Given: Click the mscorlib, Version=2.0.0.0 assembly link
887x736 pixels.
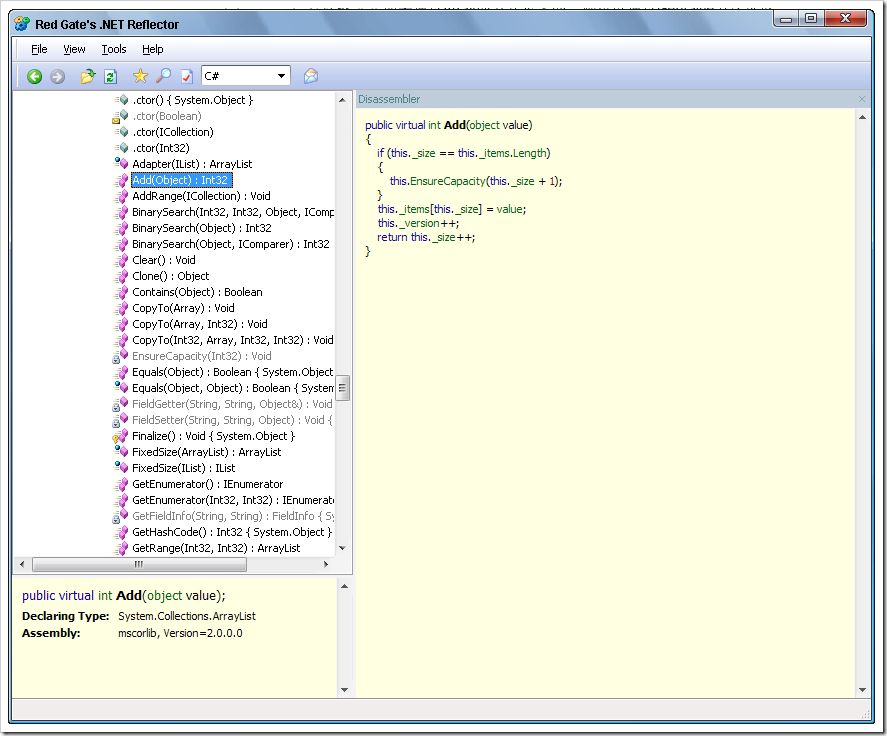Looking at the screenshot, I should 180,633.
